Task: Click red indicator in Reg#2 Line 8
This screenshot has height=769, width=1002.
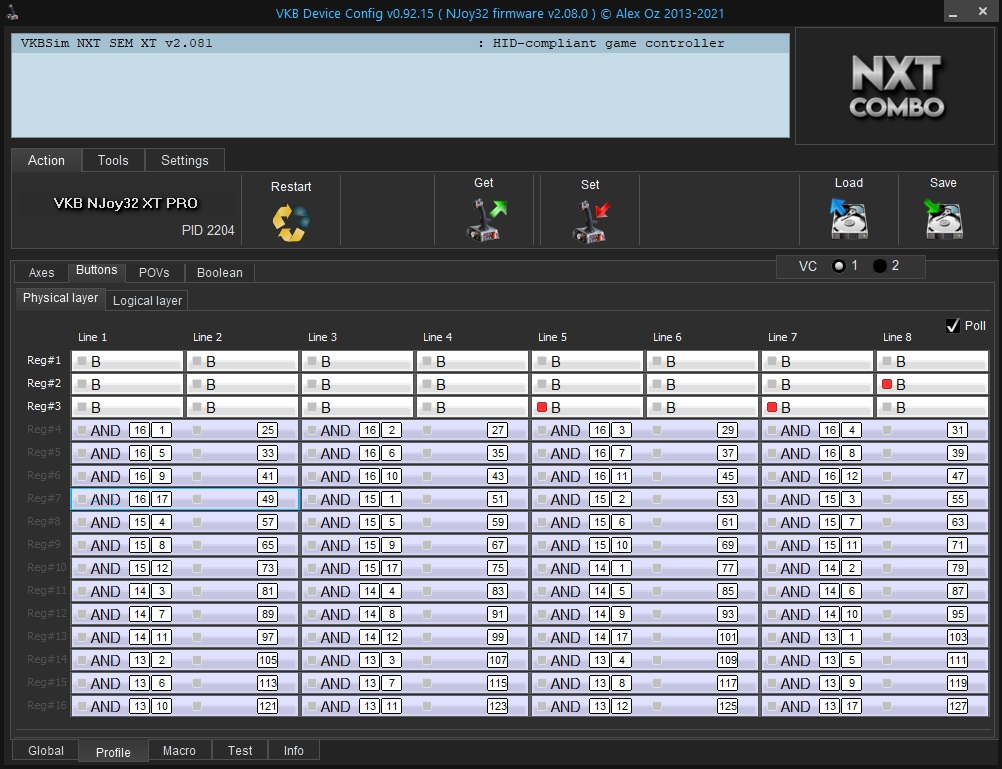Action: [887, 384]
